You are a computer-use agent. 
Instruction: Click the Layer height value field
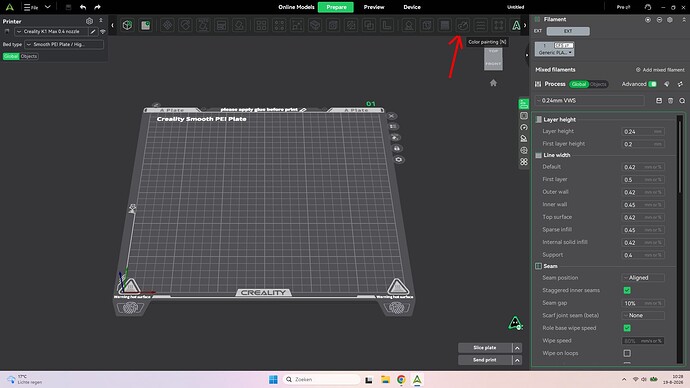point(643,132)
